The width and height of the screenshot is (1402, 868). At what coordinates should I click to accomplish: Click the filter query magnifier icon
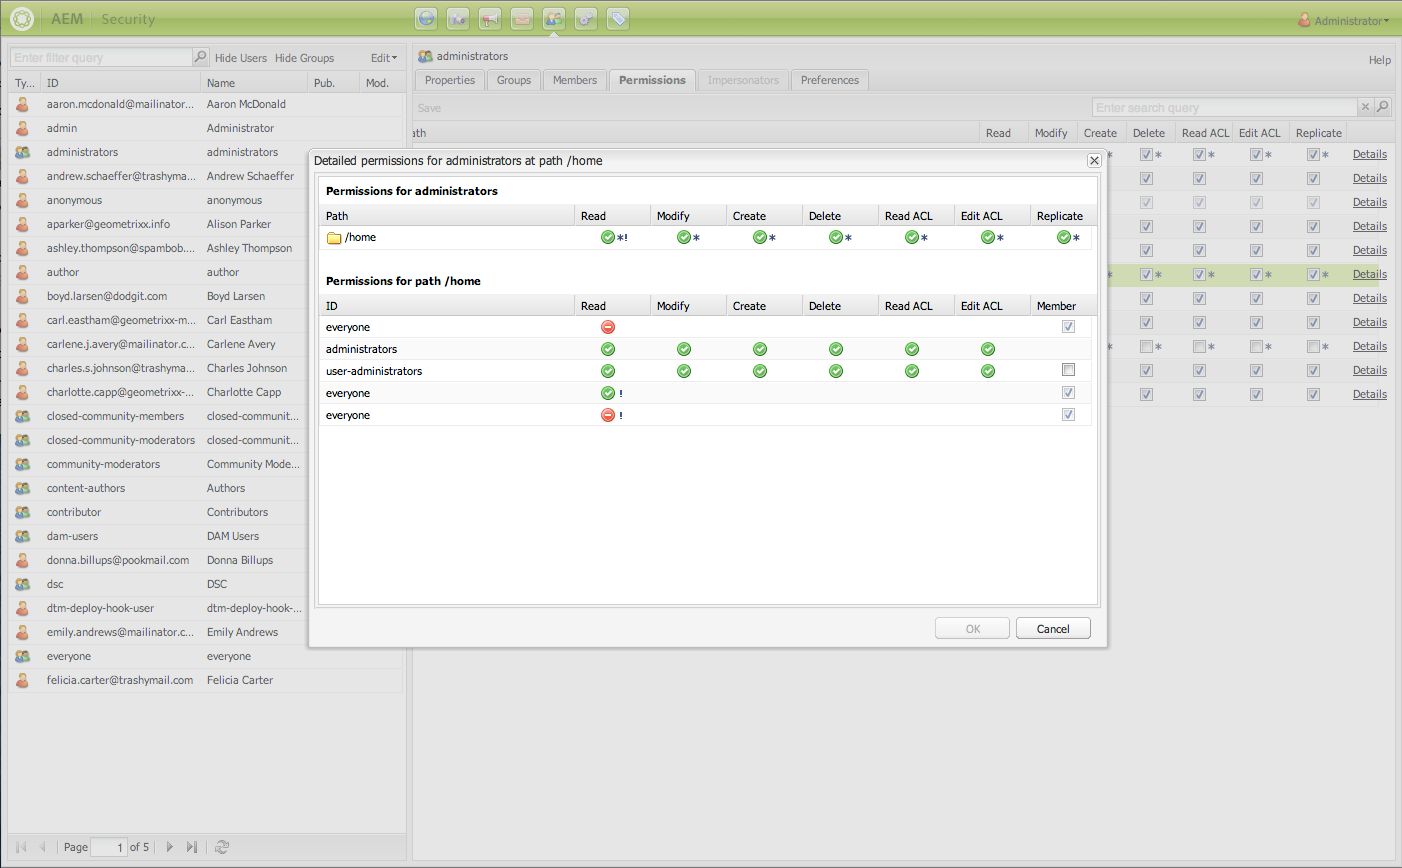pos(200,57)
